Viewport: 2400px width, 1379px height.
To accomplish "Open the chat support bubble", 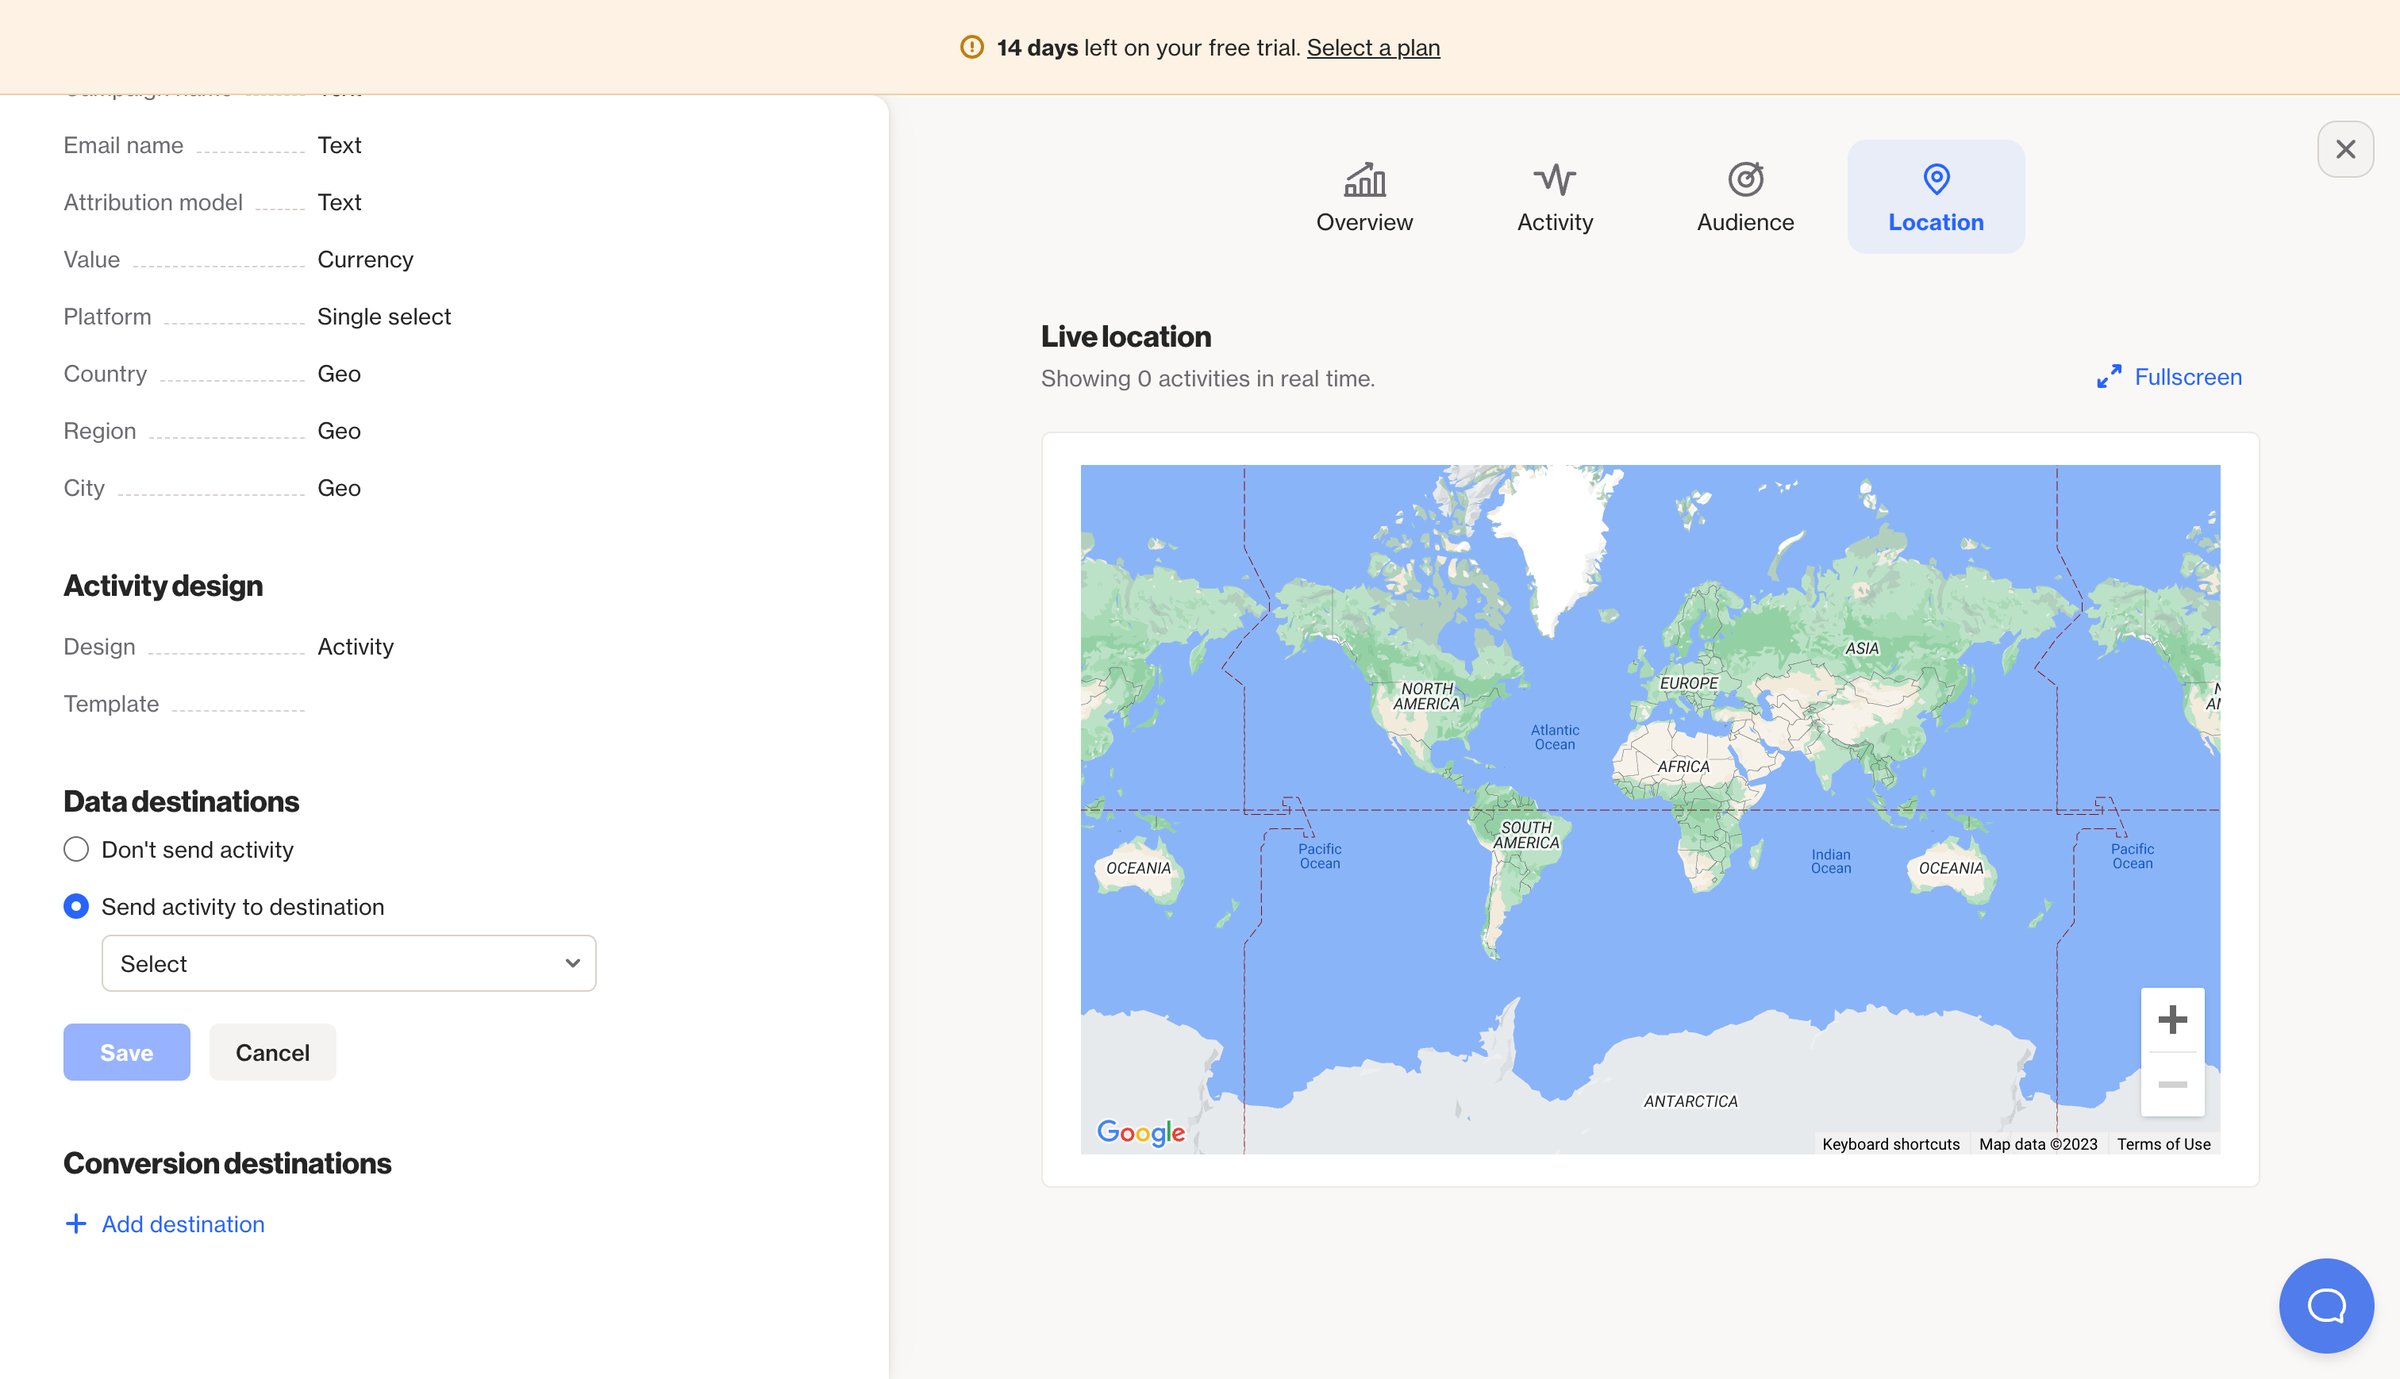I will pos(2326,1305).
